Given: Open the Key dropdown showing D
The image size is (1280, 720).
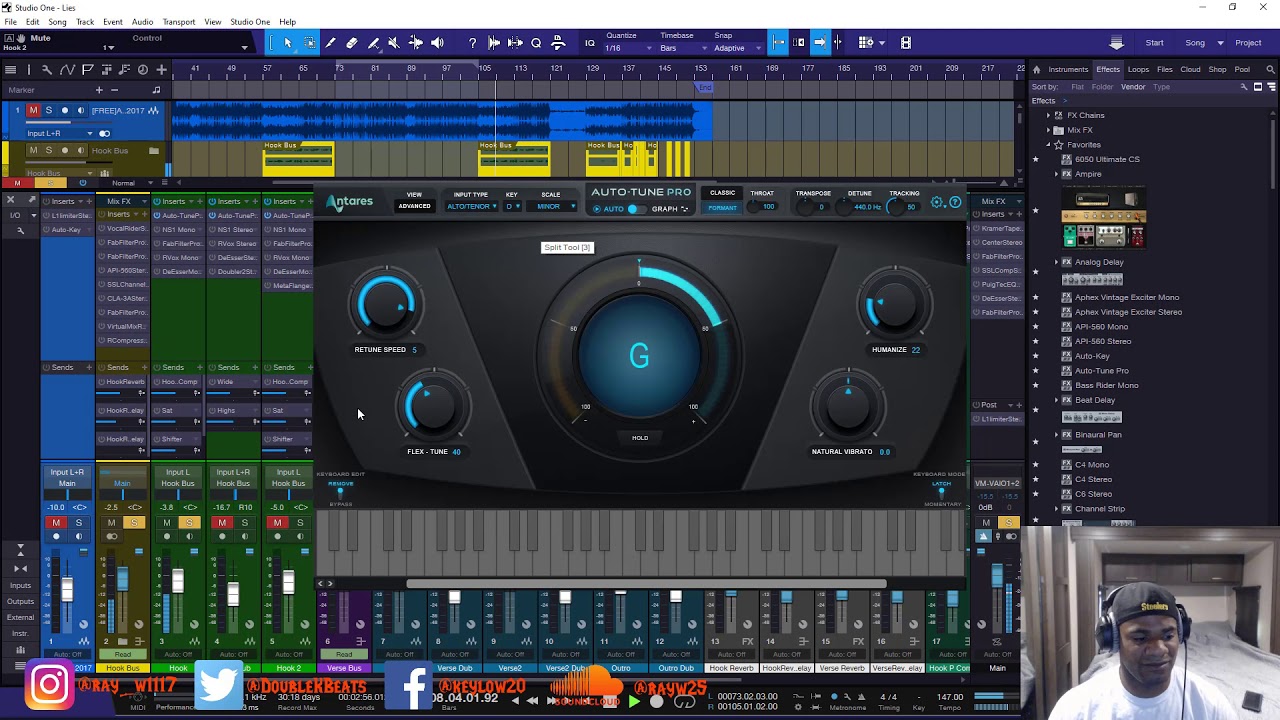Looking at the screenshot, I should [512, 207].
